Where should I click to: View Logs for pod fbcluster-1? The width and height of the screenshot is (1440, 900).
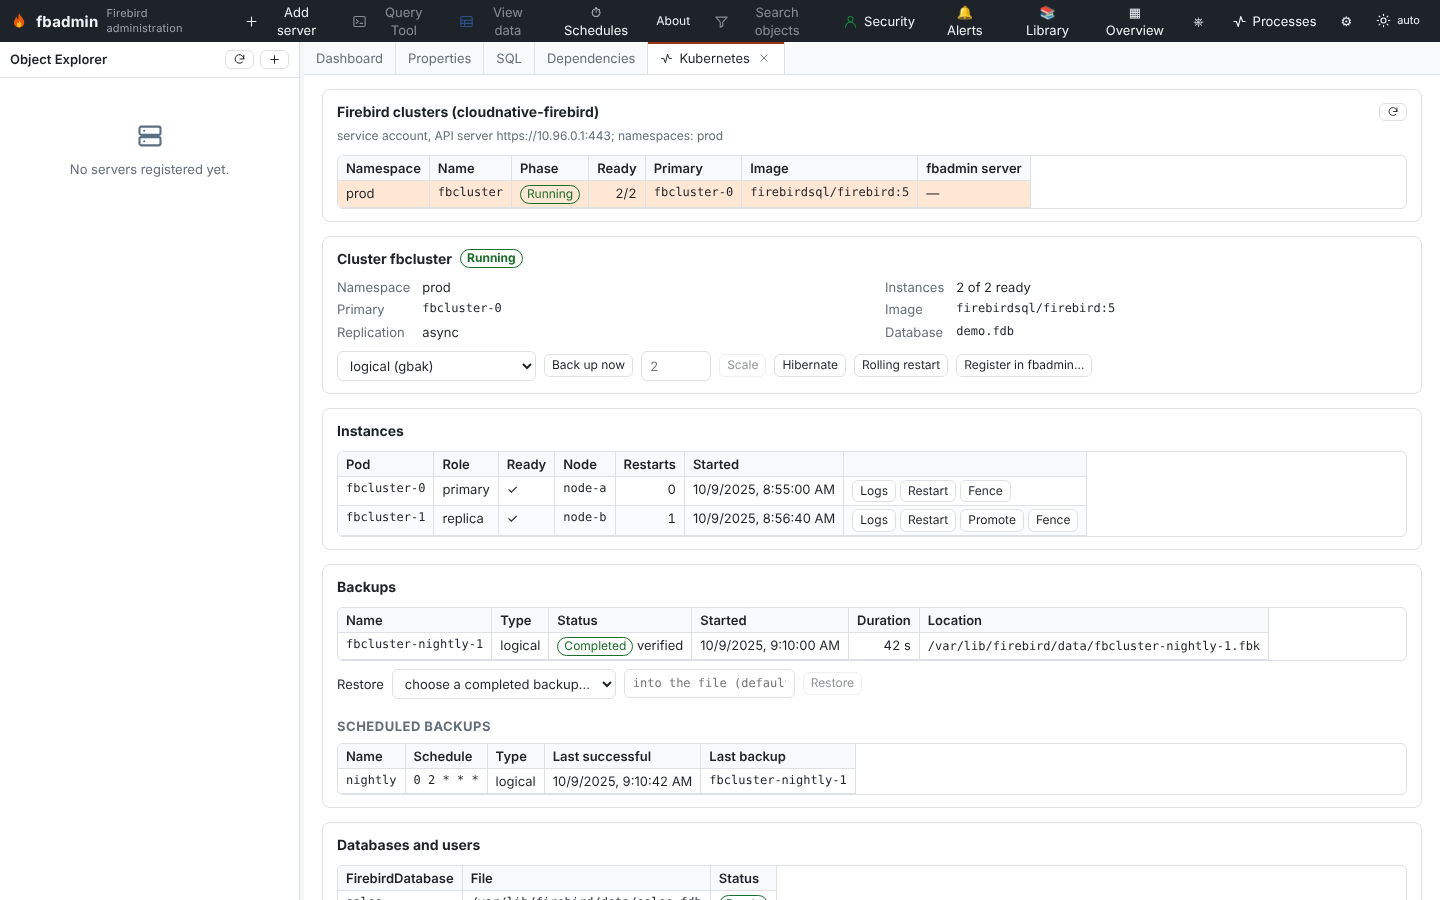click(x=874, y=520)
